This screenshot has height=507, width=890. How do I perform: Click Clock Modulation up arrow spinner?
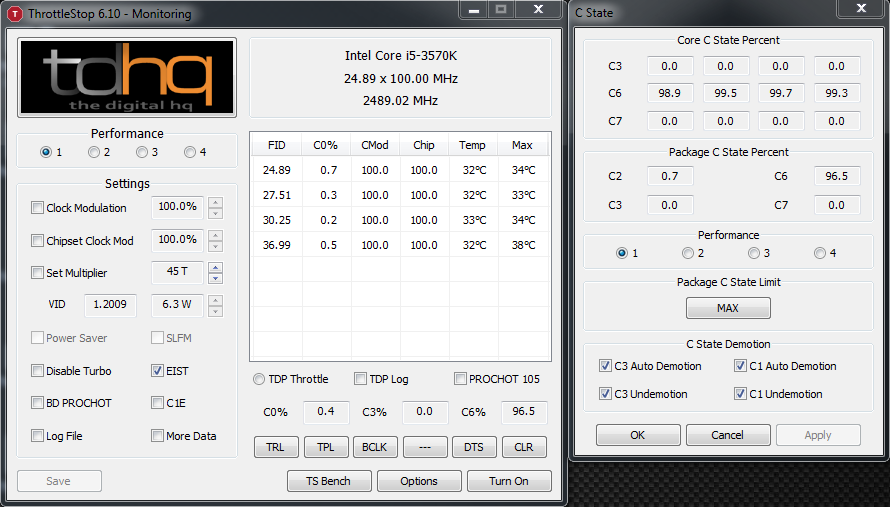coord(215,202)
